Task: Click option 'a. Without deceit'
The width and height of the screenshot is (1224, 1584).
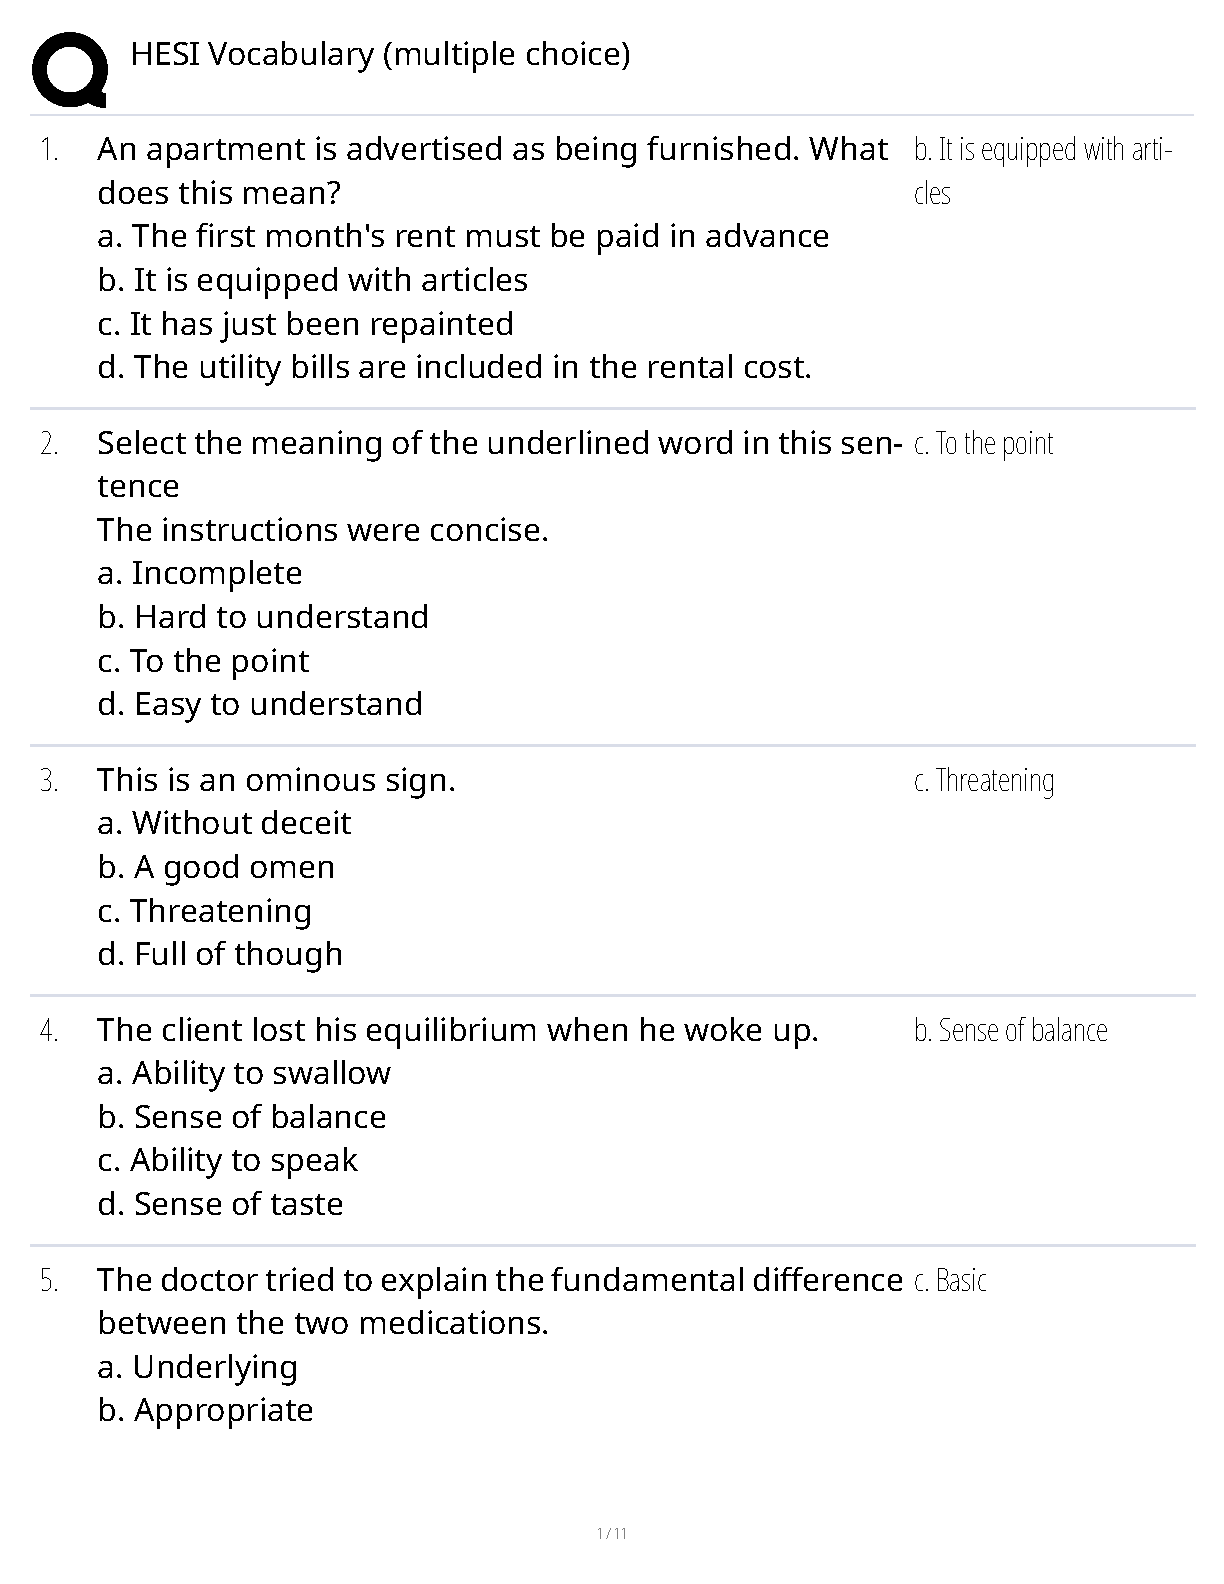Action: click(x=224, y=823)
